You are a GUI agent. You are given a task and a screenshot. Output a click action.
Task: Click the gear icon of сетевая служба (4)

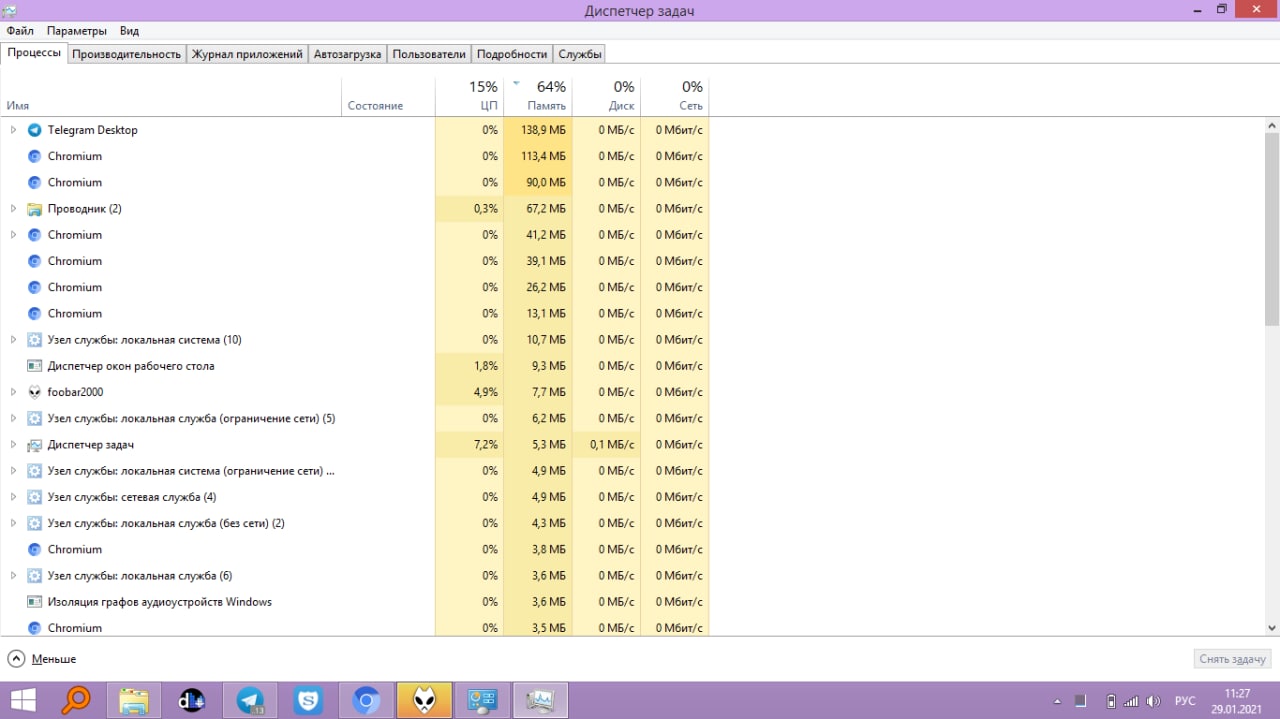coord(35,497)
